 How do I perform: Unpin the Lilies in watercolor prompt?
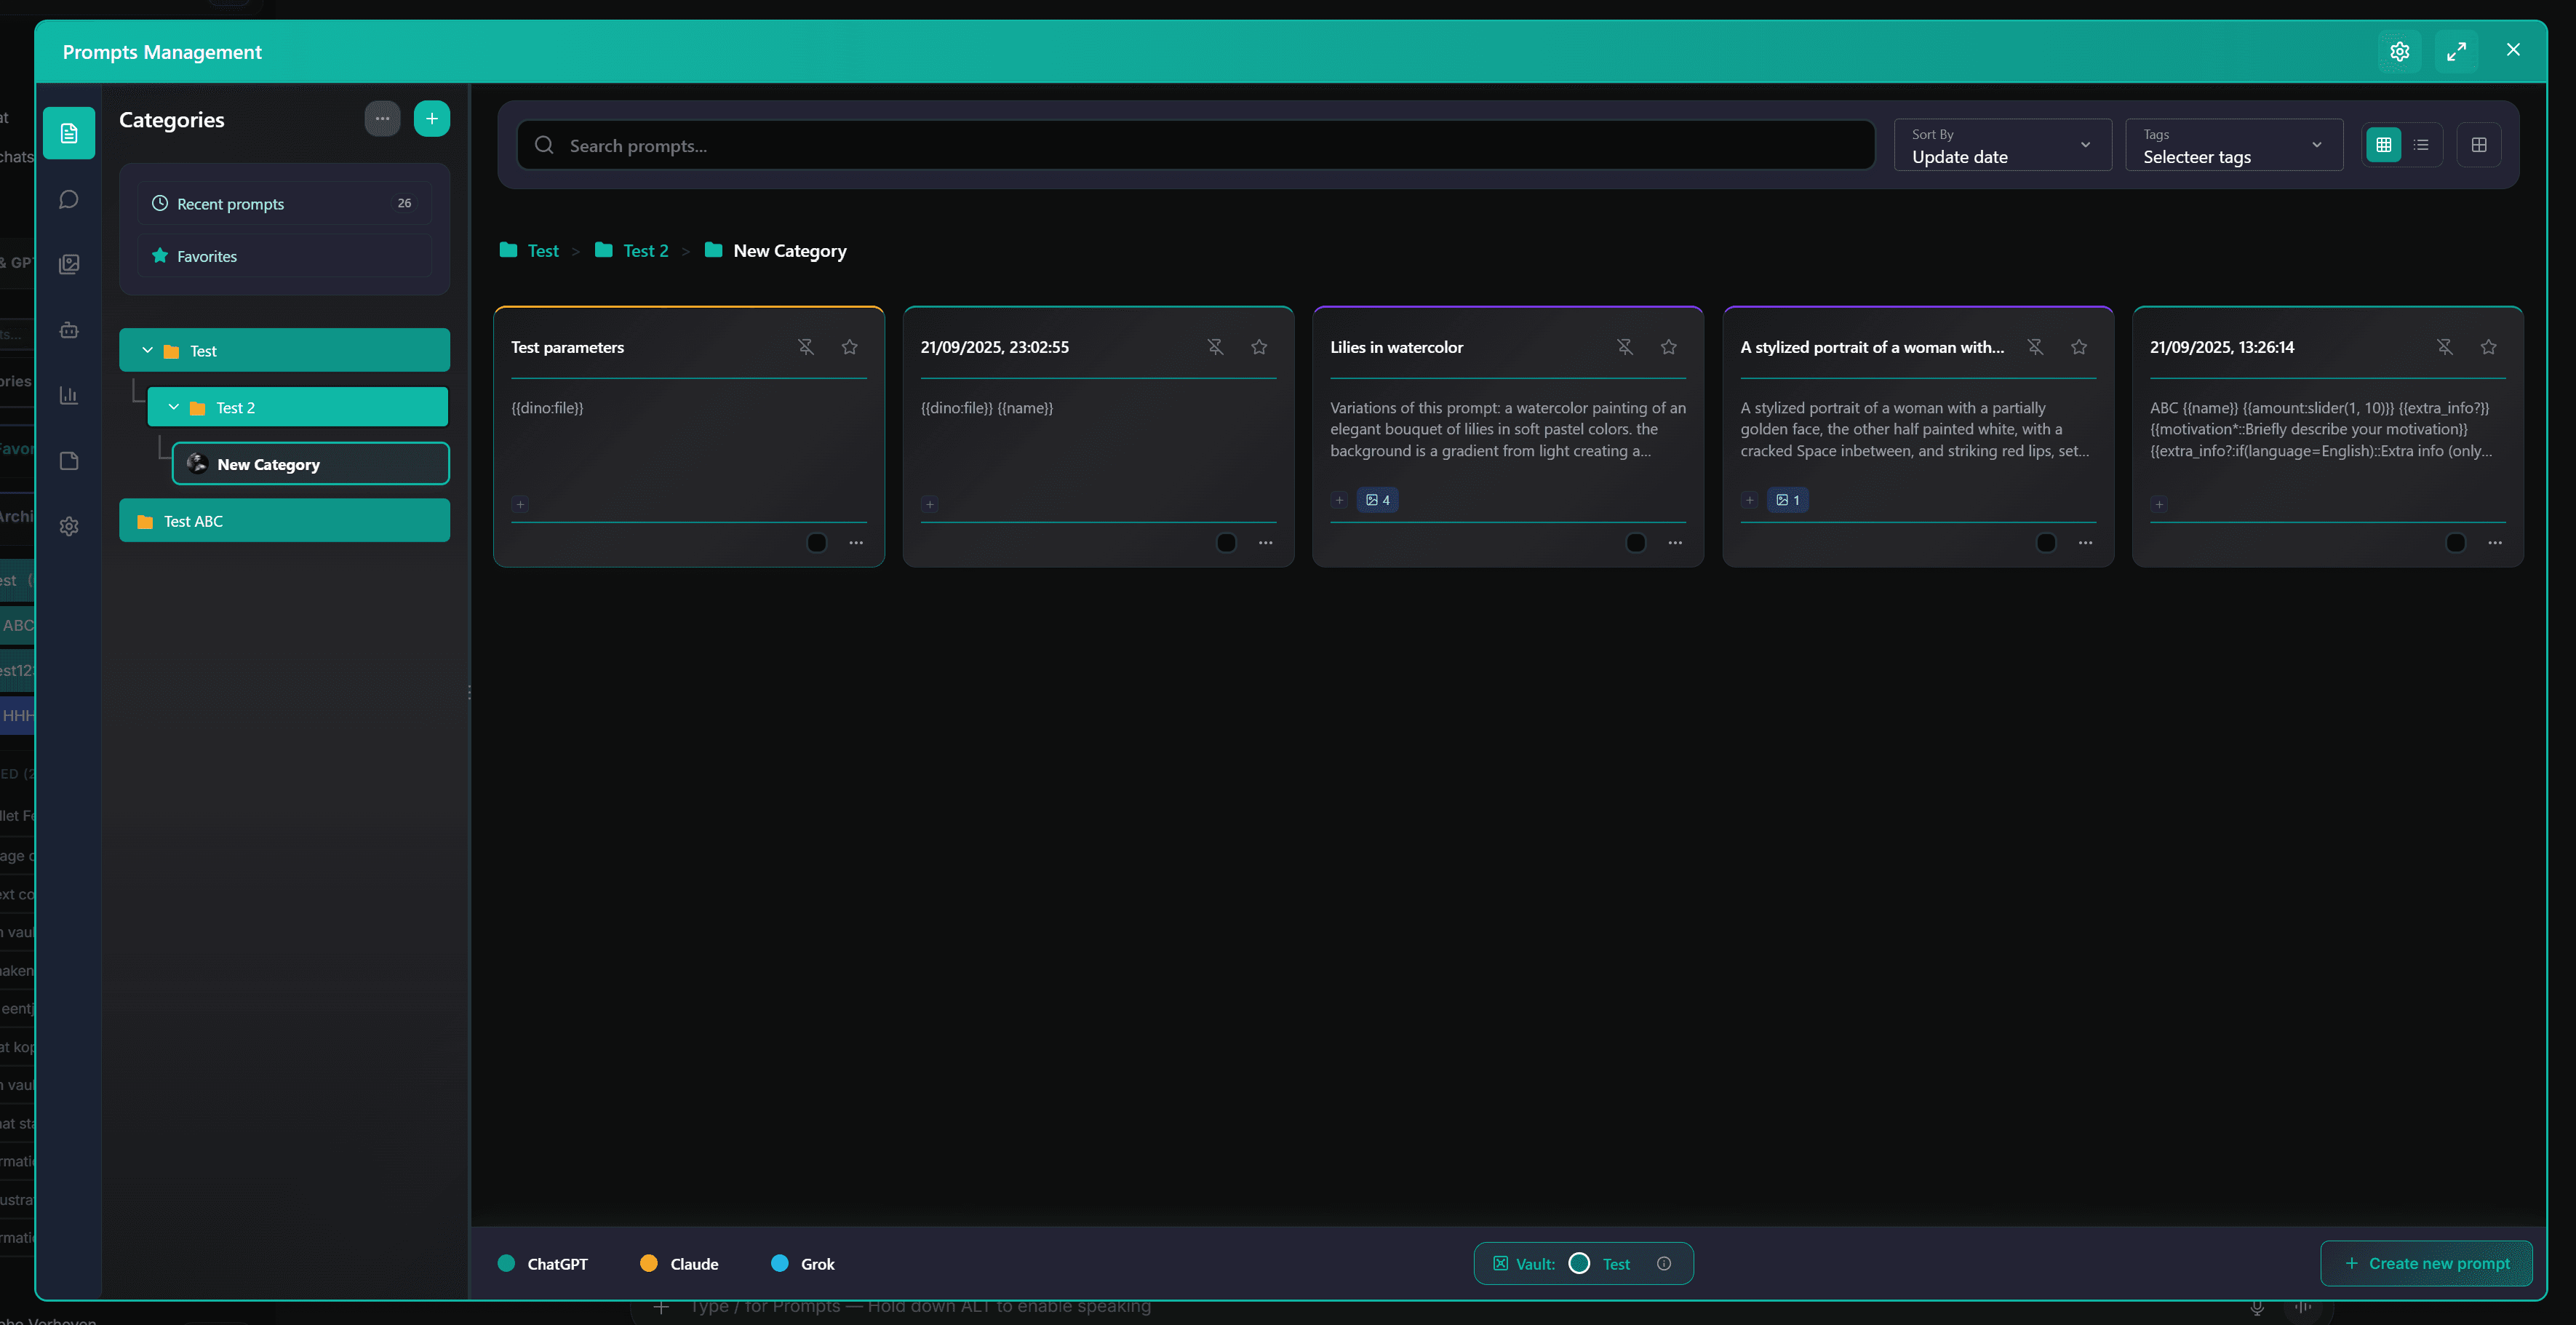[1625, 347]
